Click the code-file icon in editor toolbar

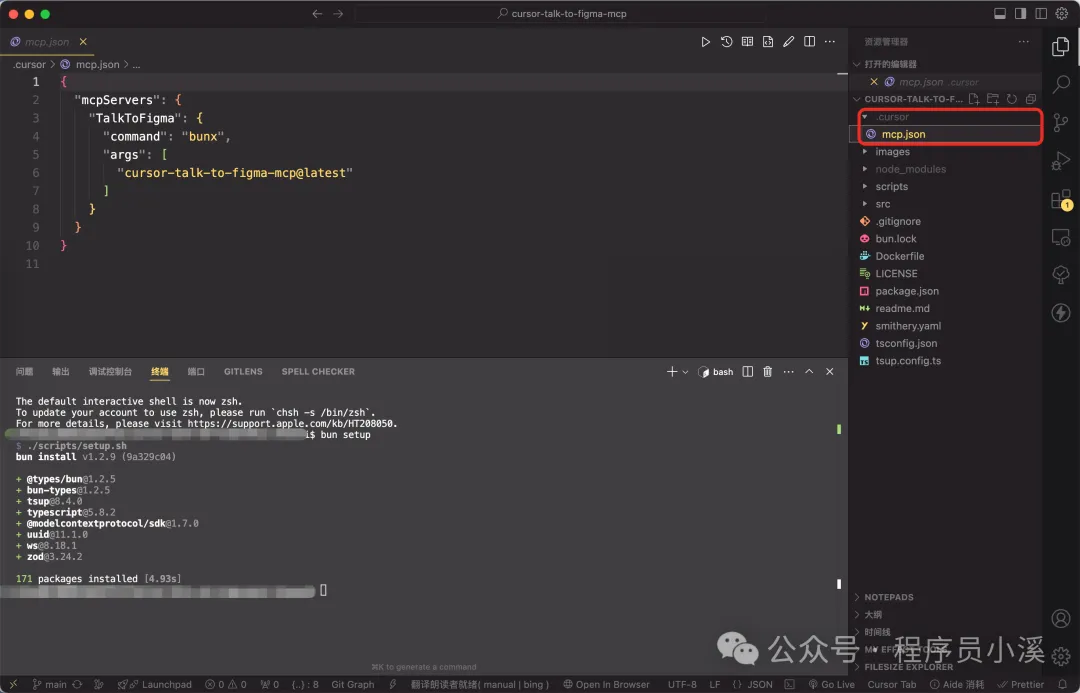pos(768,42)
